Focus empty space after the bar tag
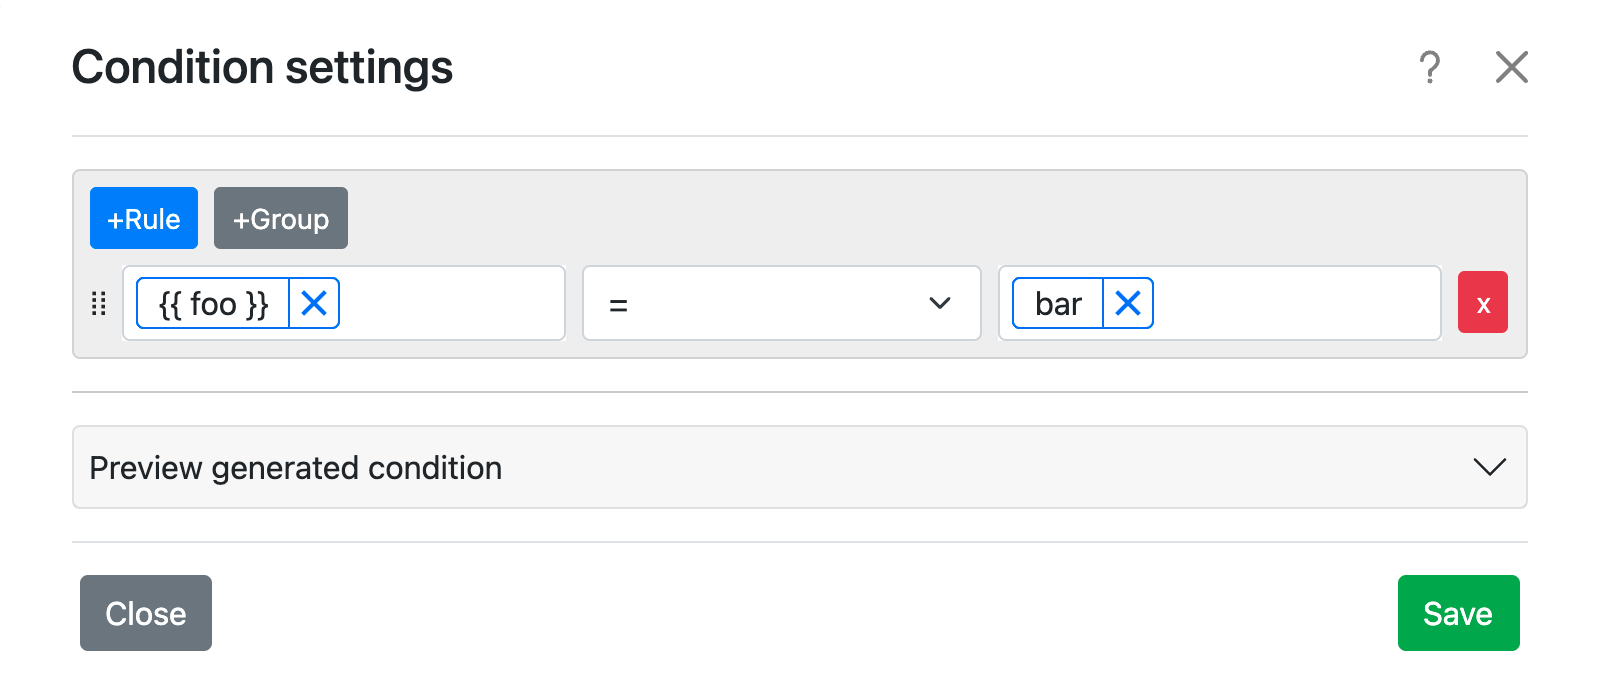 coord(1295,303)
